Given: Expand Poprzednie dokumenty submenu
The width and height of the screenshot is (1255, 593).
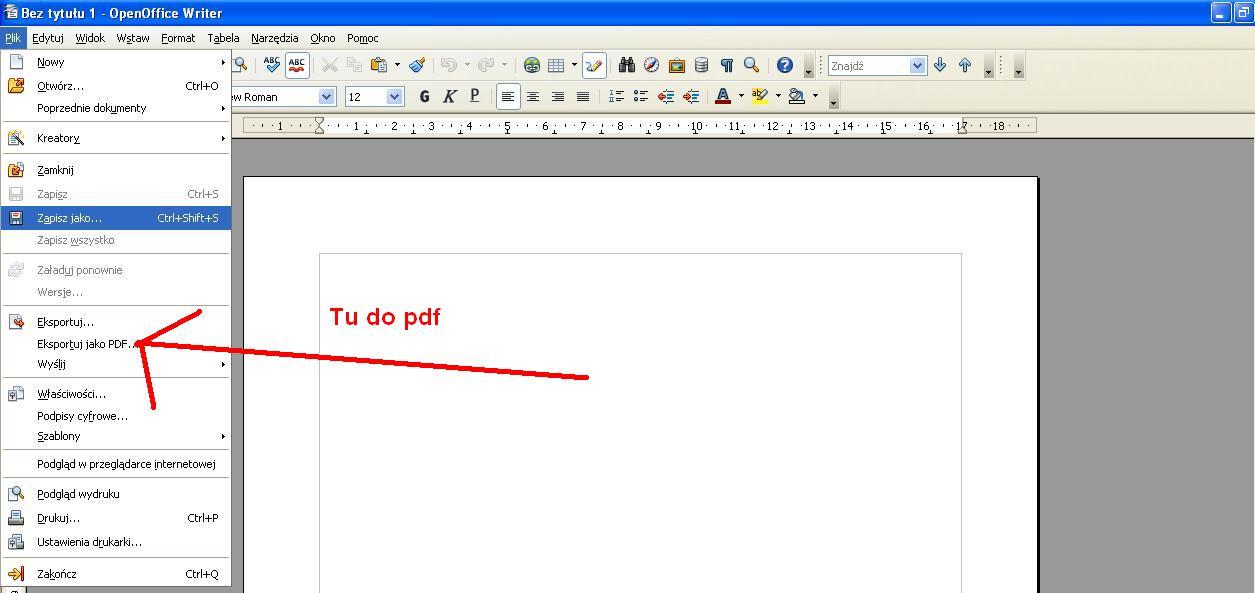Looking at the screenshot, I should (116, 108).
